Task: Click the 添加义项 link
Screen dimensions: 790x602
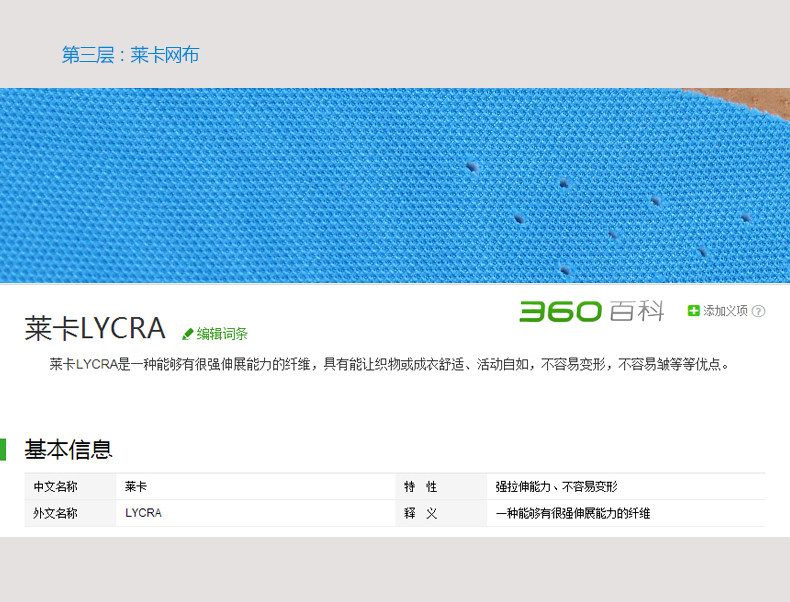Action: [725, 311]
